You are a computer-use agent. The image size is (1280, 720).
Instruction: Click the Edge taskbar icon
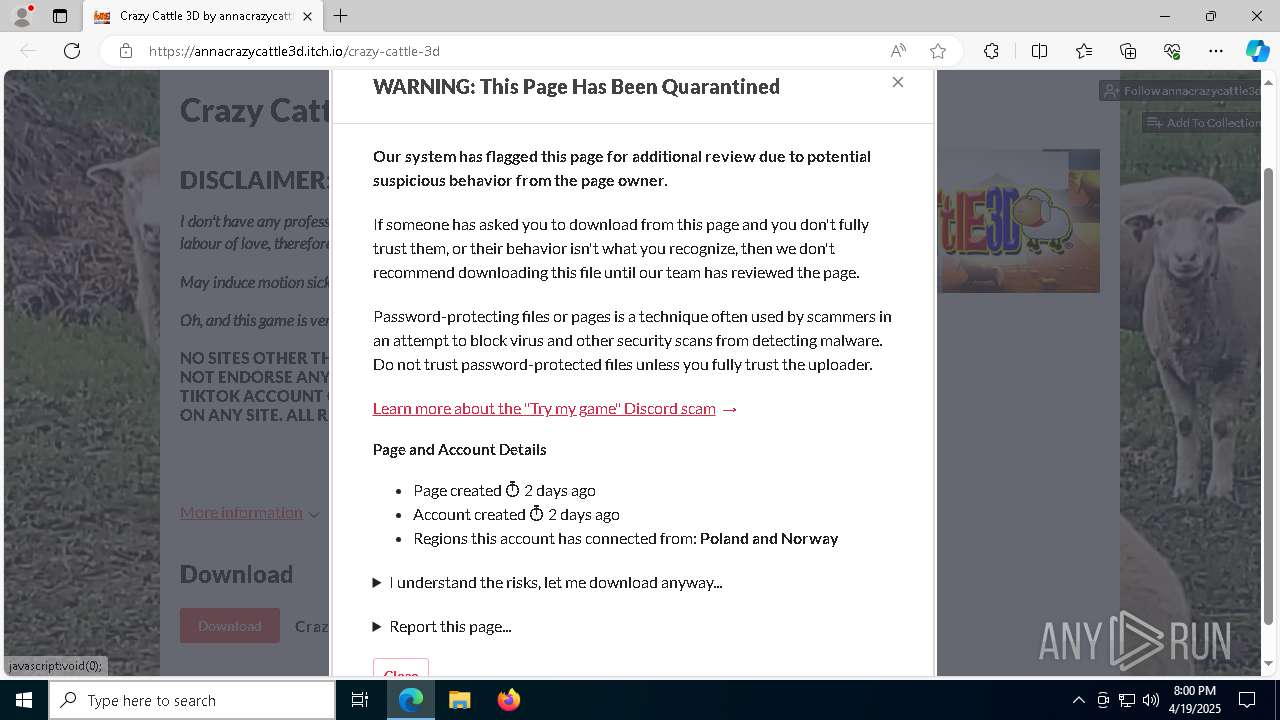tap(411, 700)
